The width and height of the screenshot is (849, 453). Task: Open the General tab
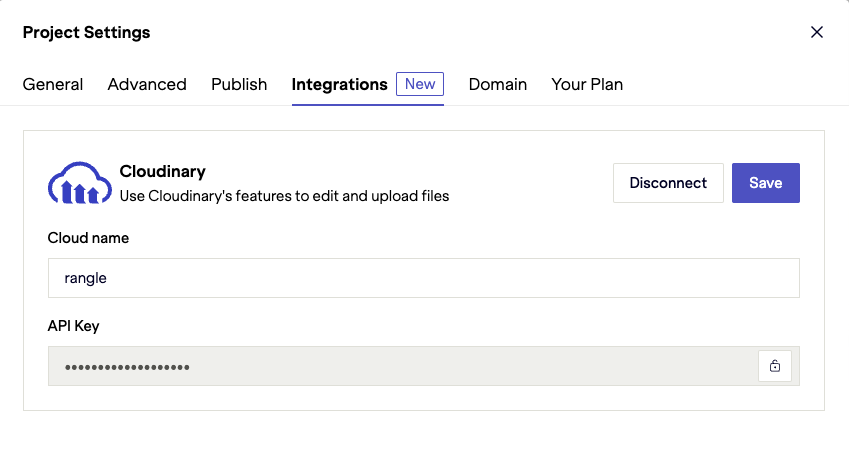(53, 84)
